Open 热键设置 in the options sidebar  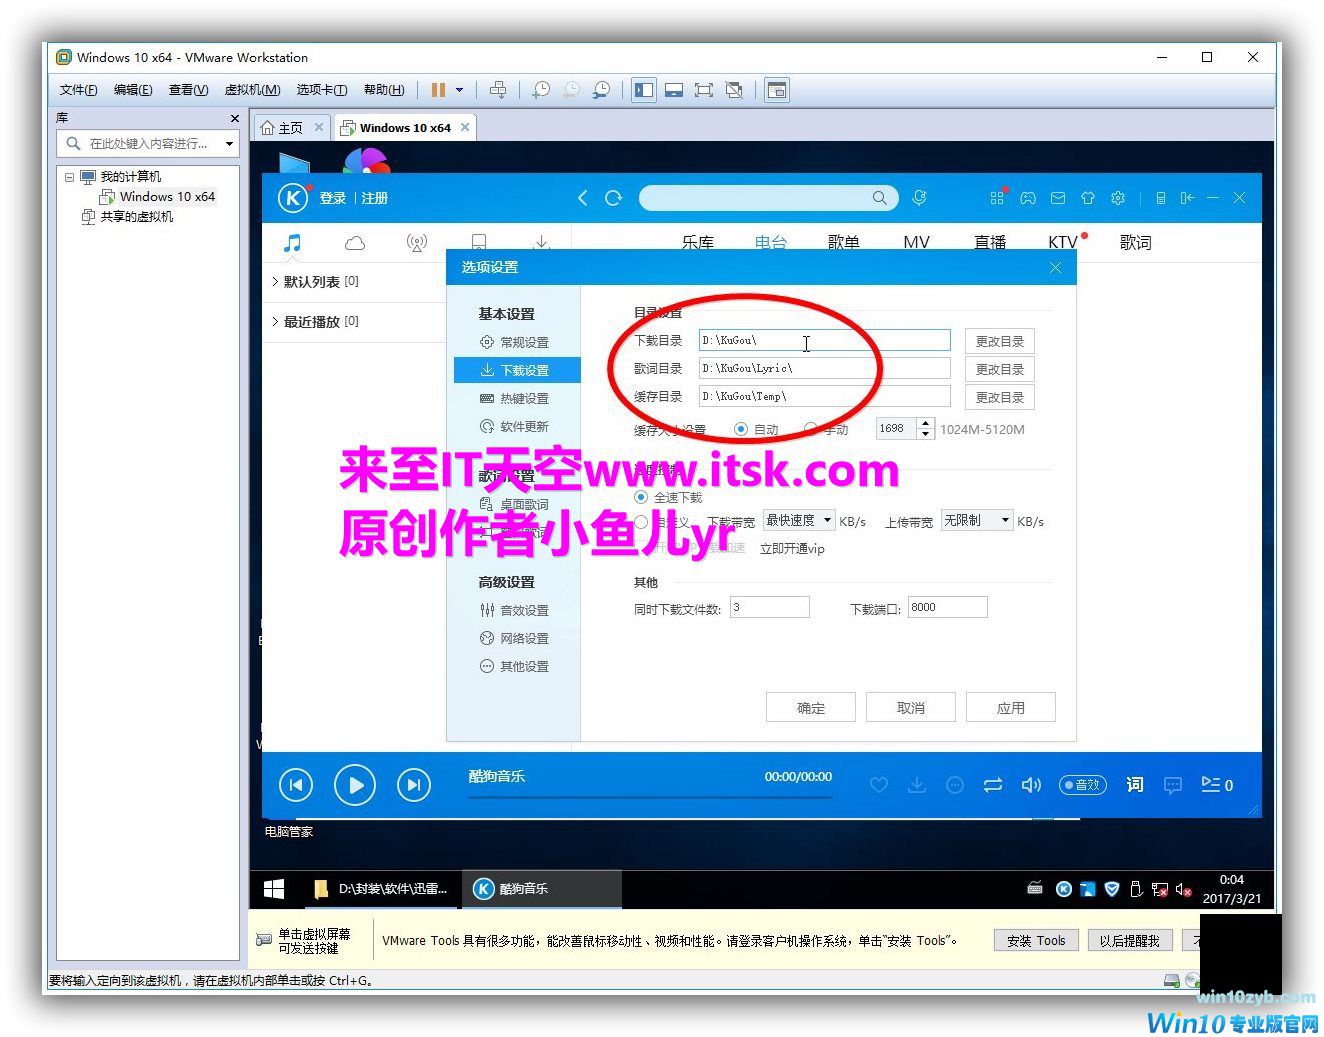pyautogui.click(x=515, y=398)
